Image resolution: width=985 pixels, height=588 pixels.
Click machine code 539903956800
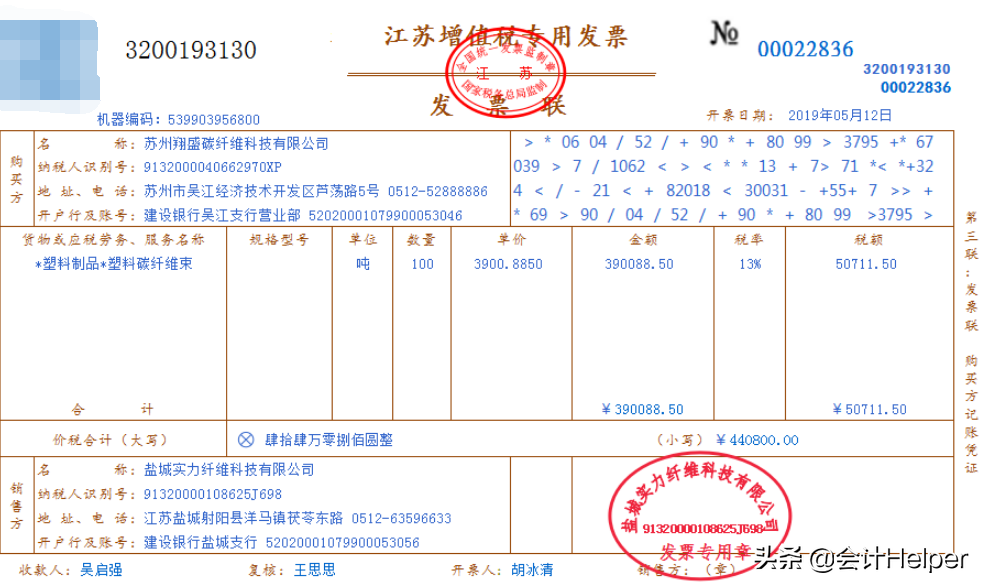click(214, 119)
